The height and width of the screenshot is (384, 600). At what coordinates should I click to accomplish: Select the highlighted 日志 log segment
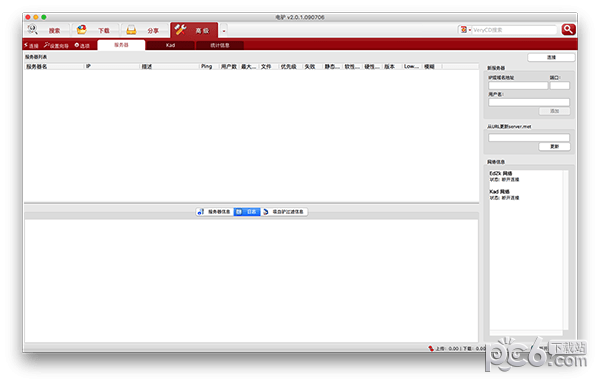[x=247, y=212]
